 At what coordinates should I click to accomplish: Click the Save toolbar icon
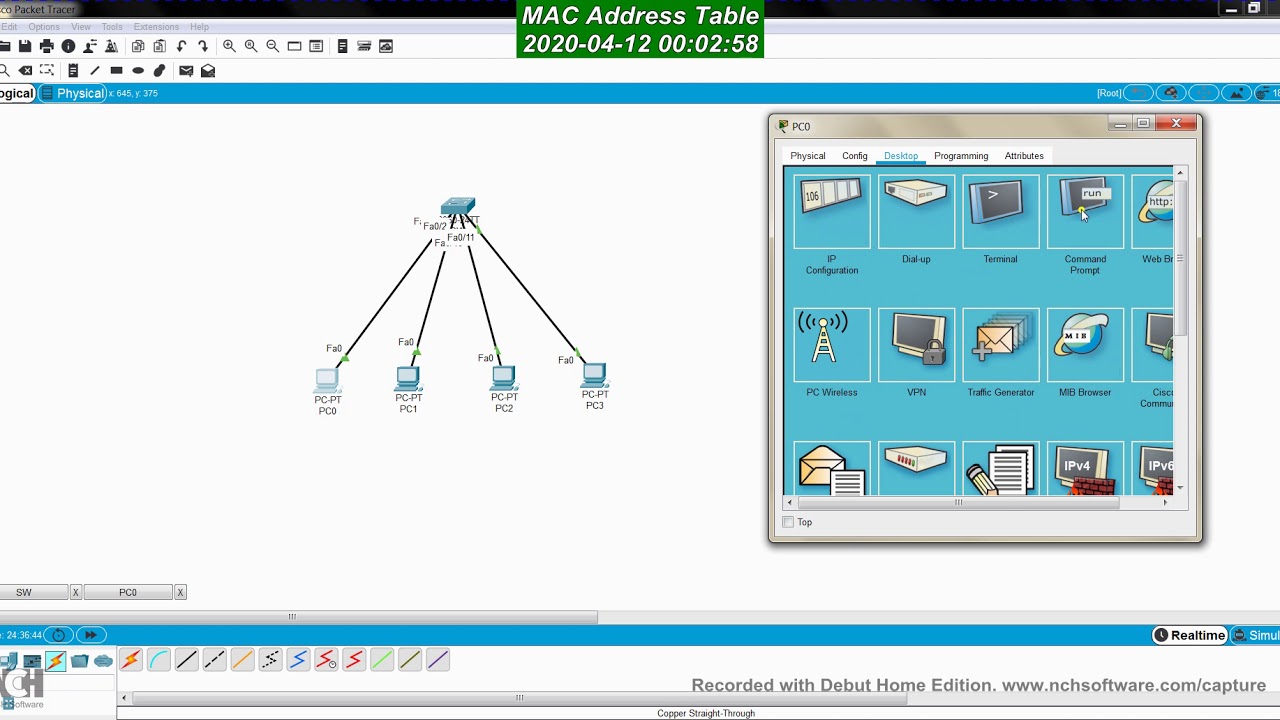click(x=24, y=46)
